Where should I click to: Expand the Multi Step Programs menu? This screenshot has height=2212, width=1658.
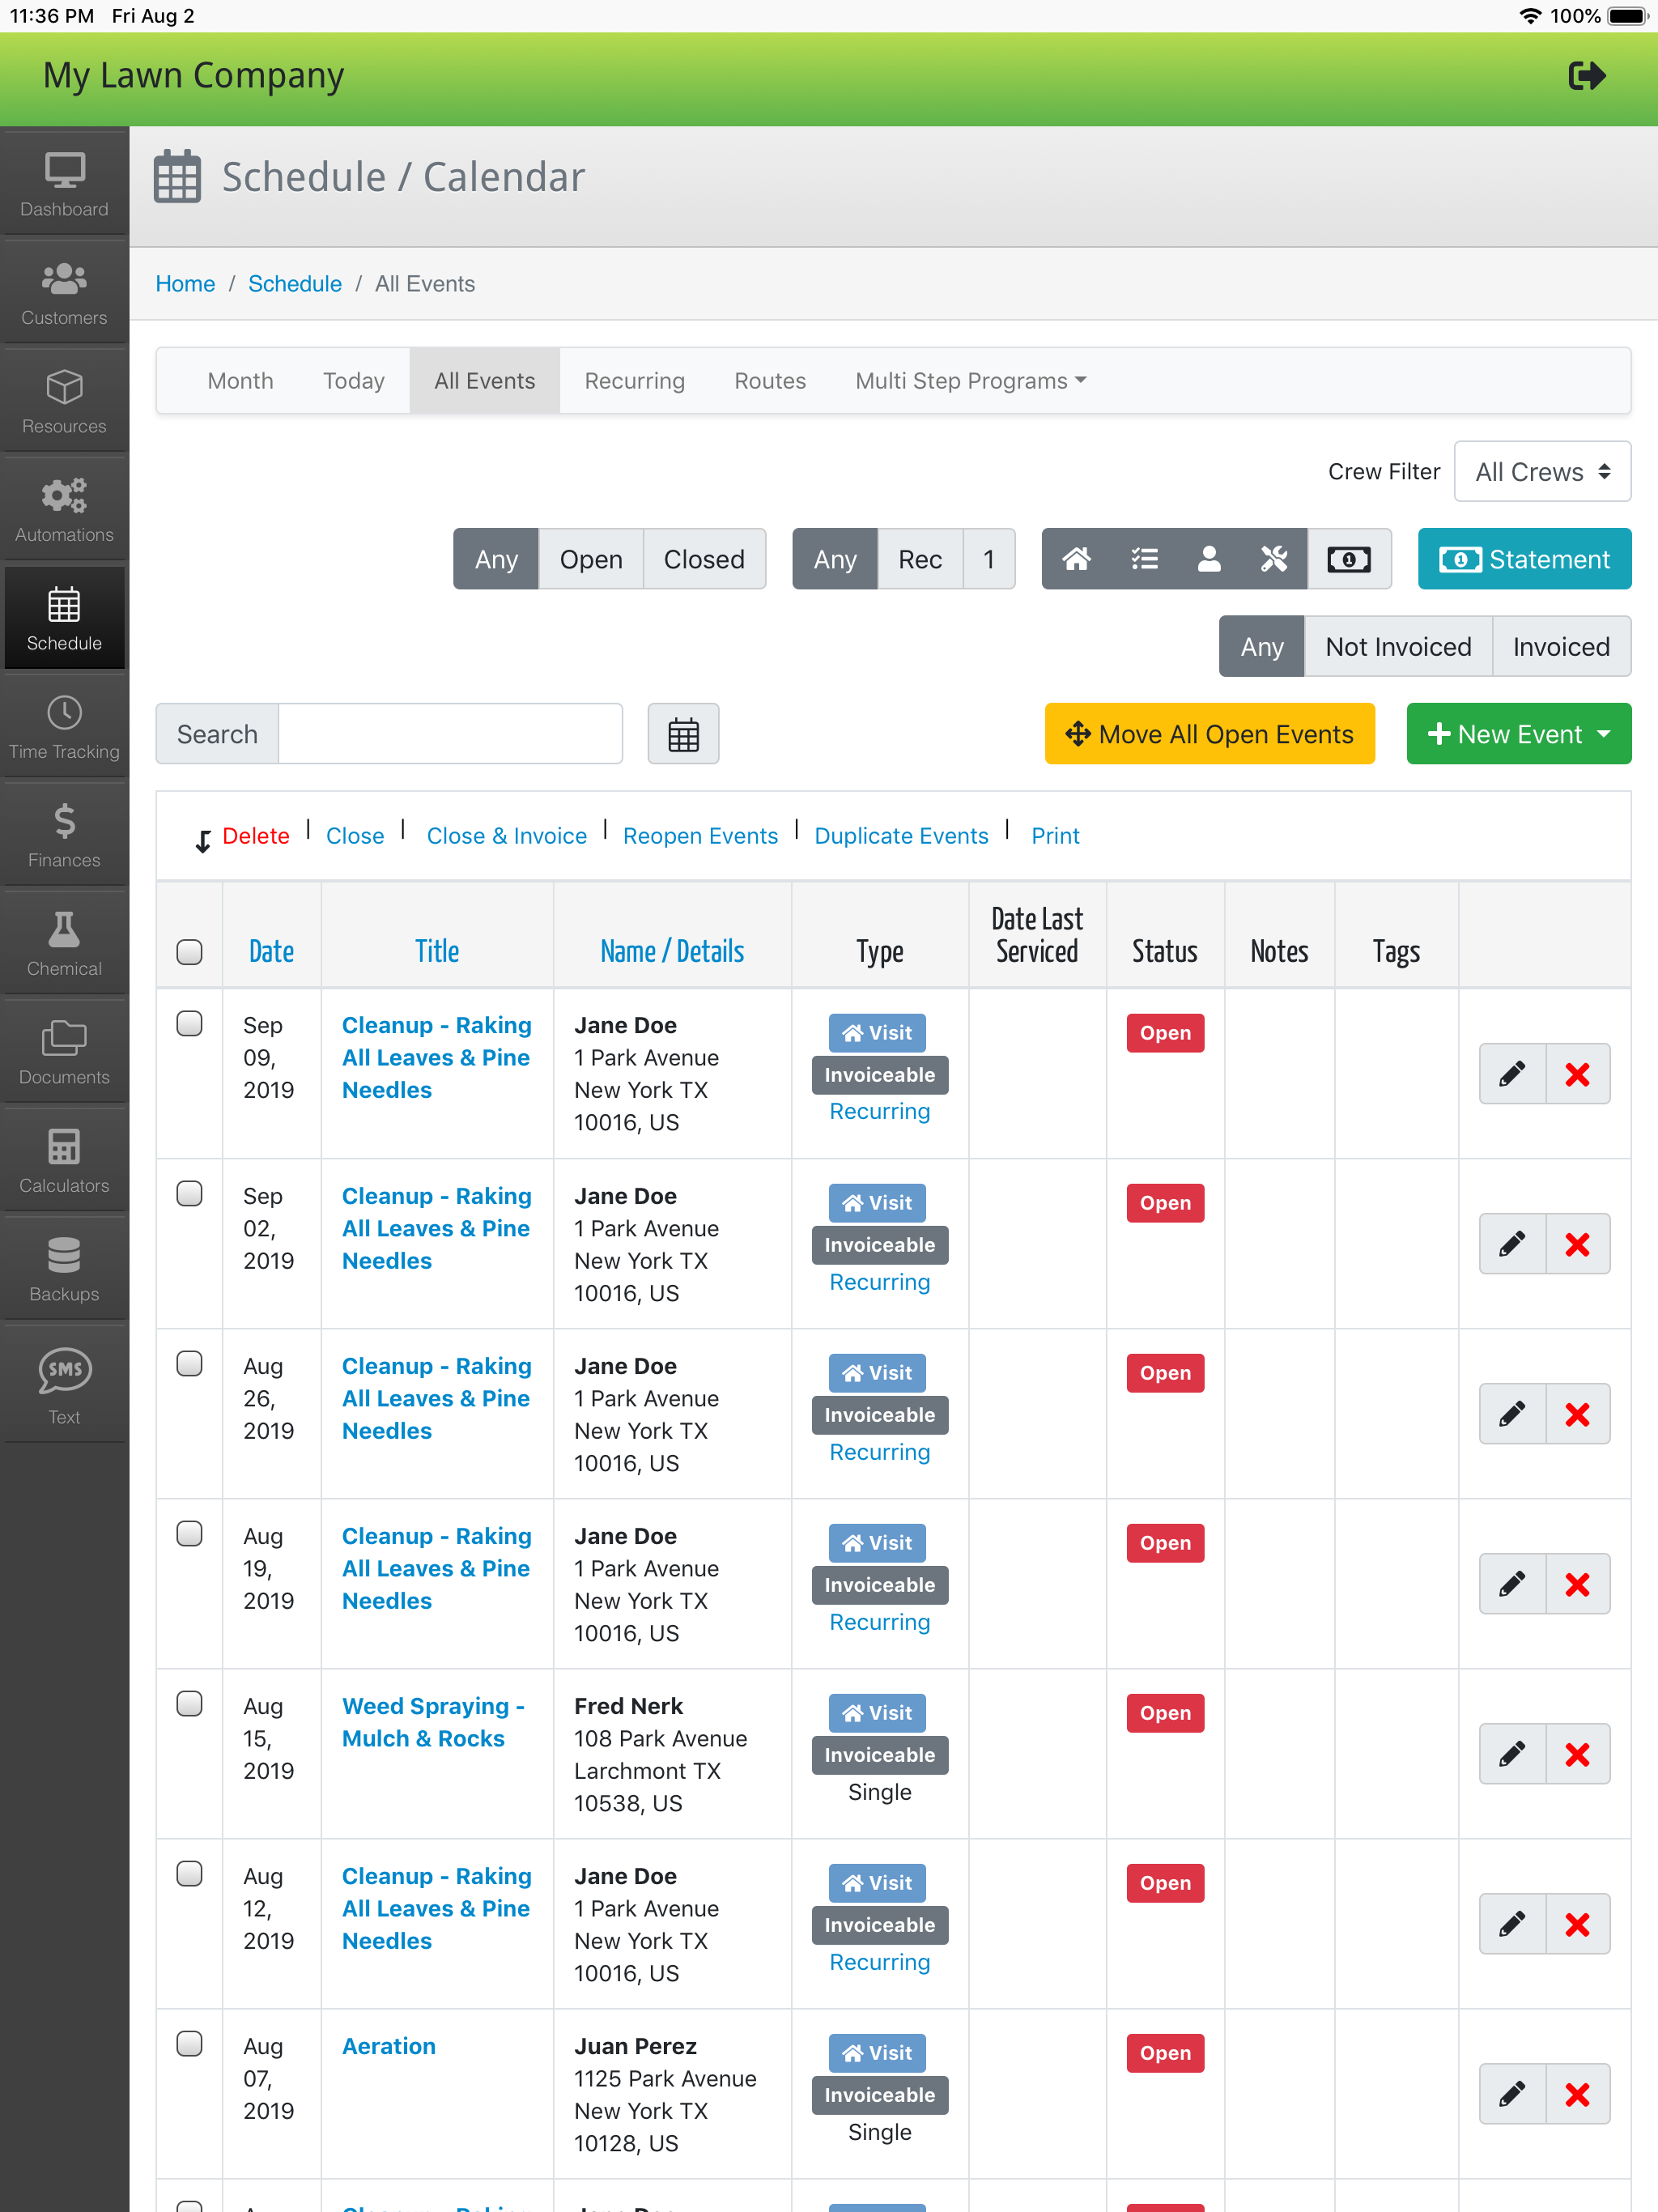969,381
